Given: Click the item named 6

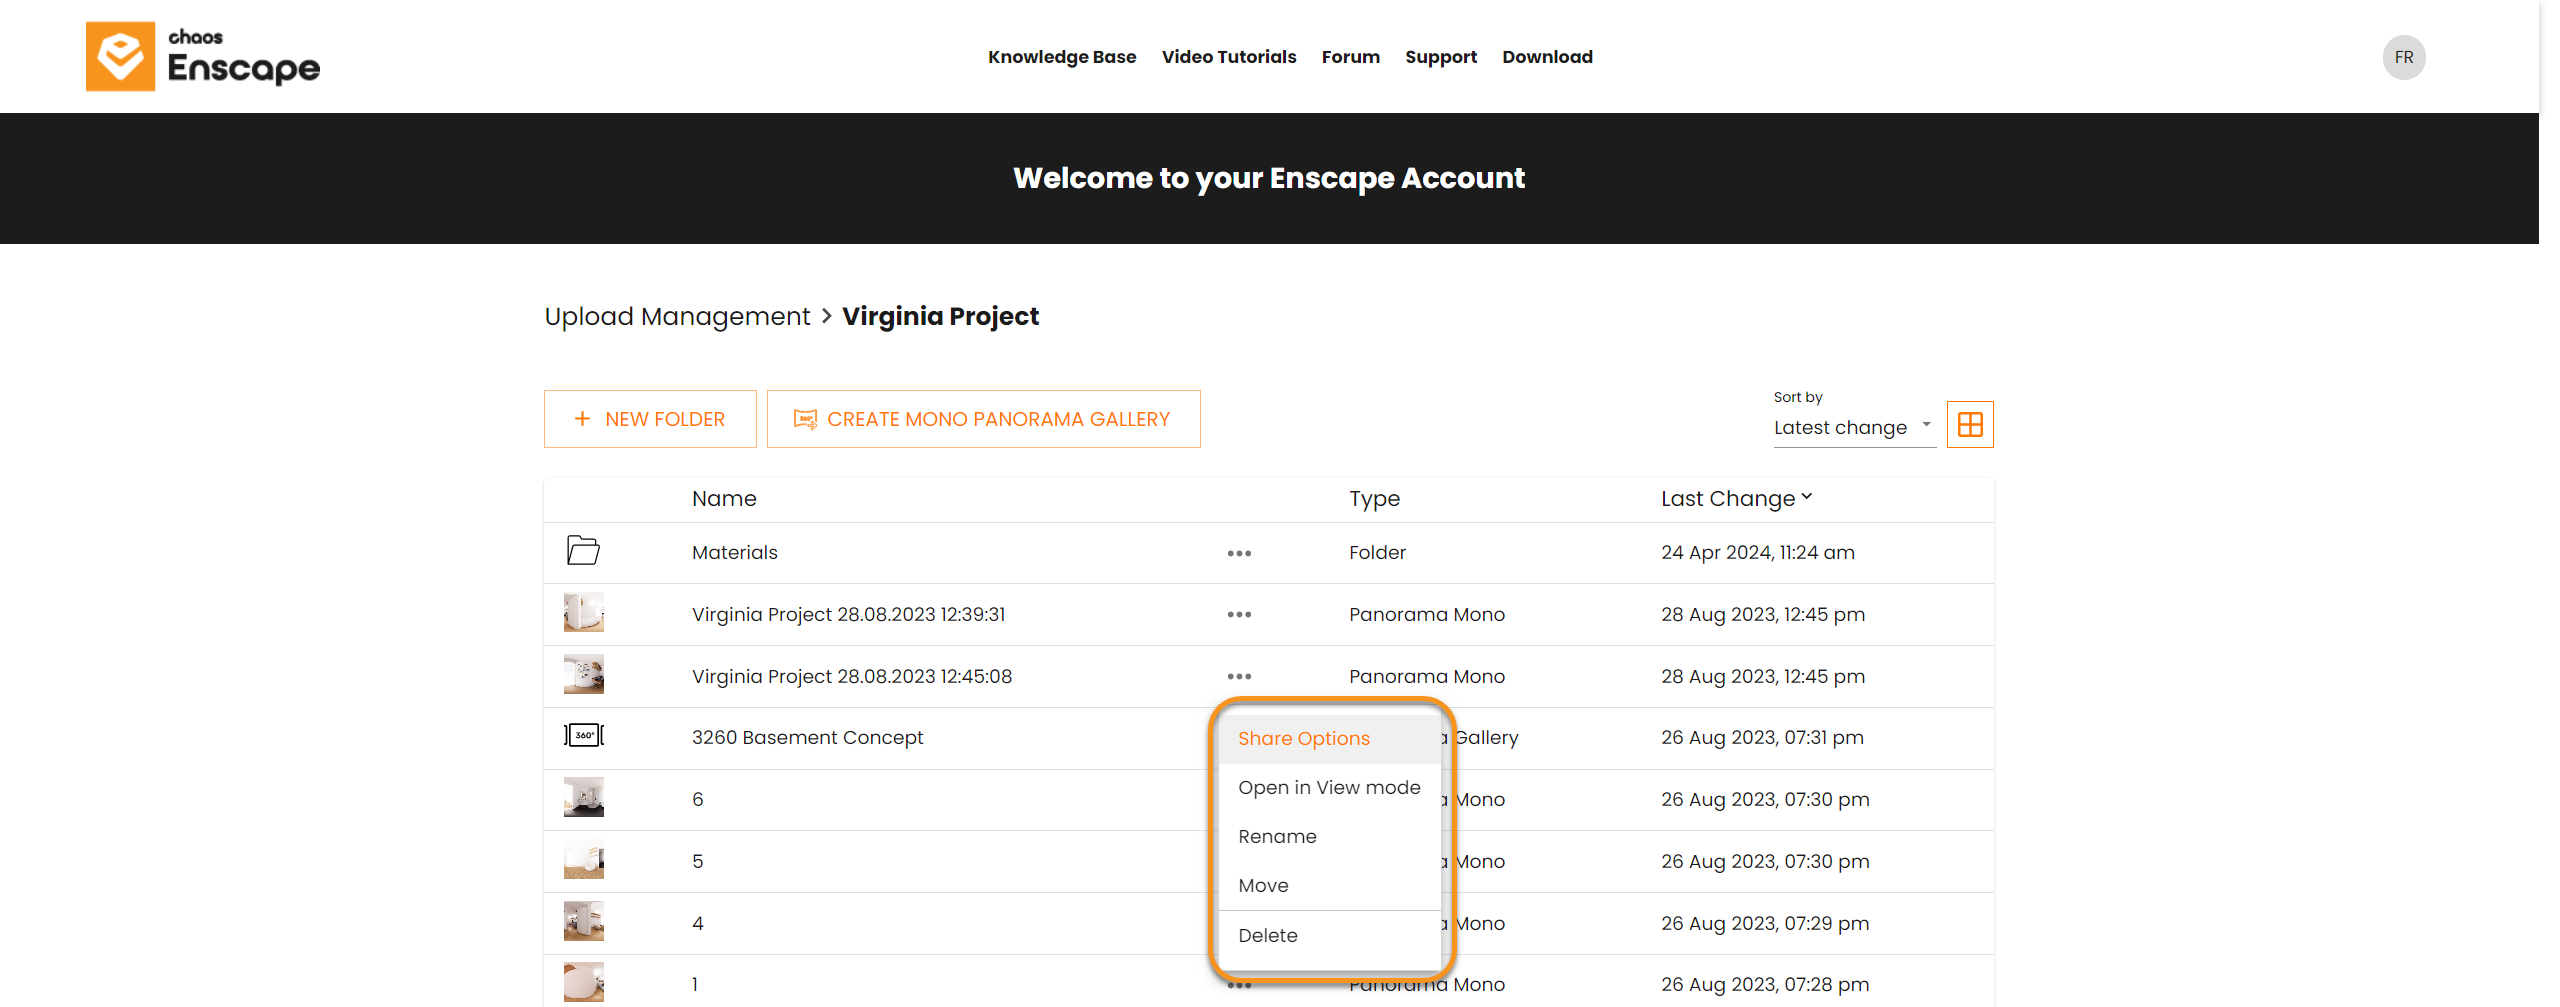Looking at the screenshot, I should click(x=697, y=800).
